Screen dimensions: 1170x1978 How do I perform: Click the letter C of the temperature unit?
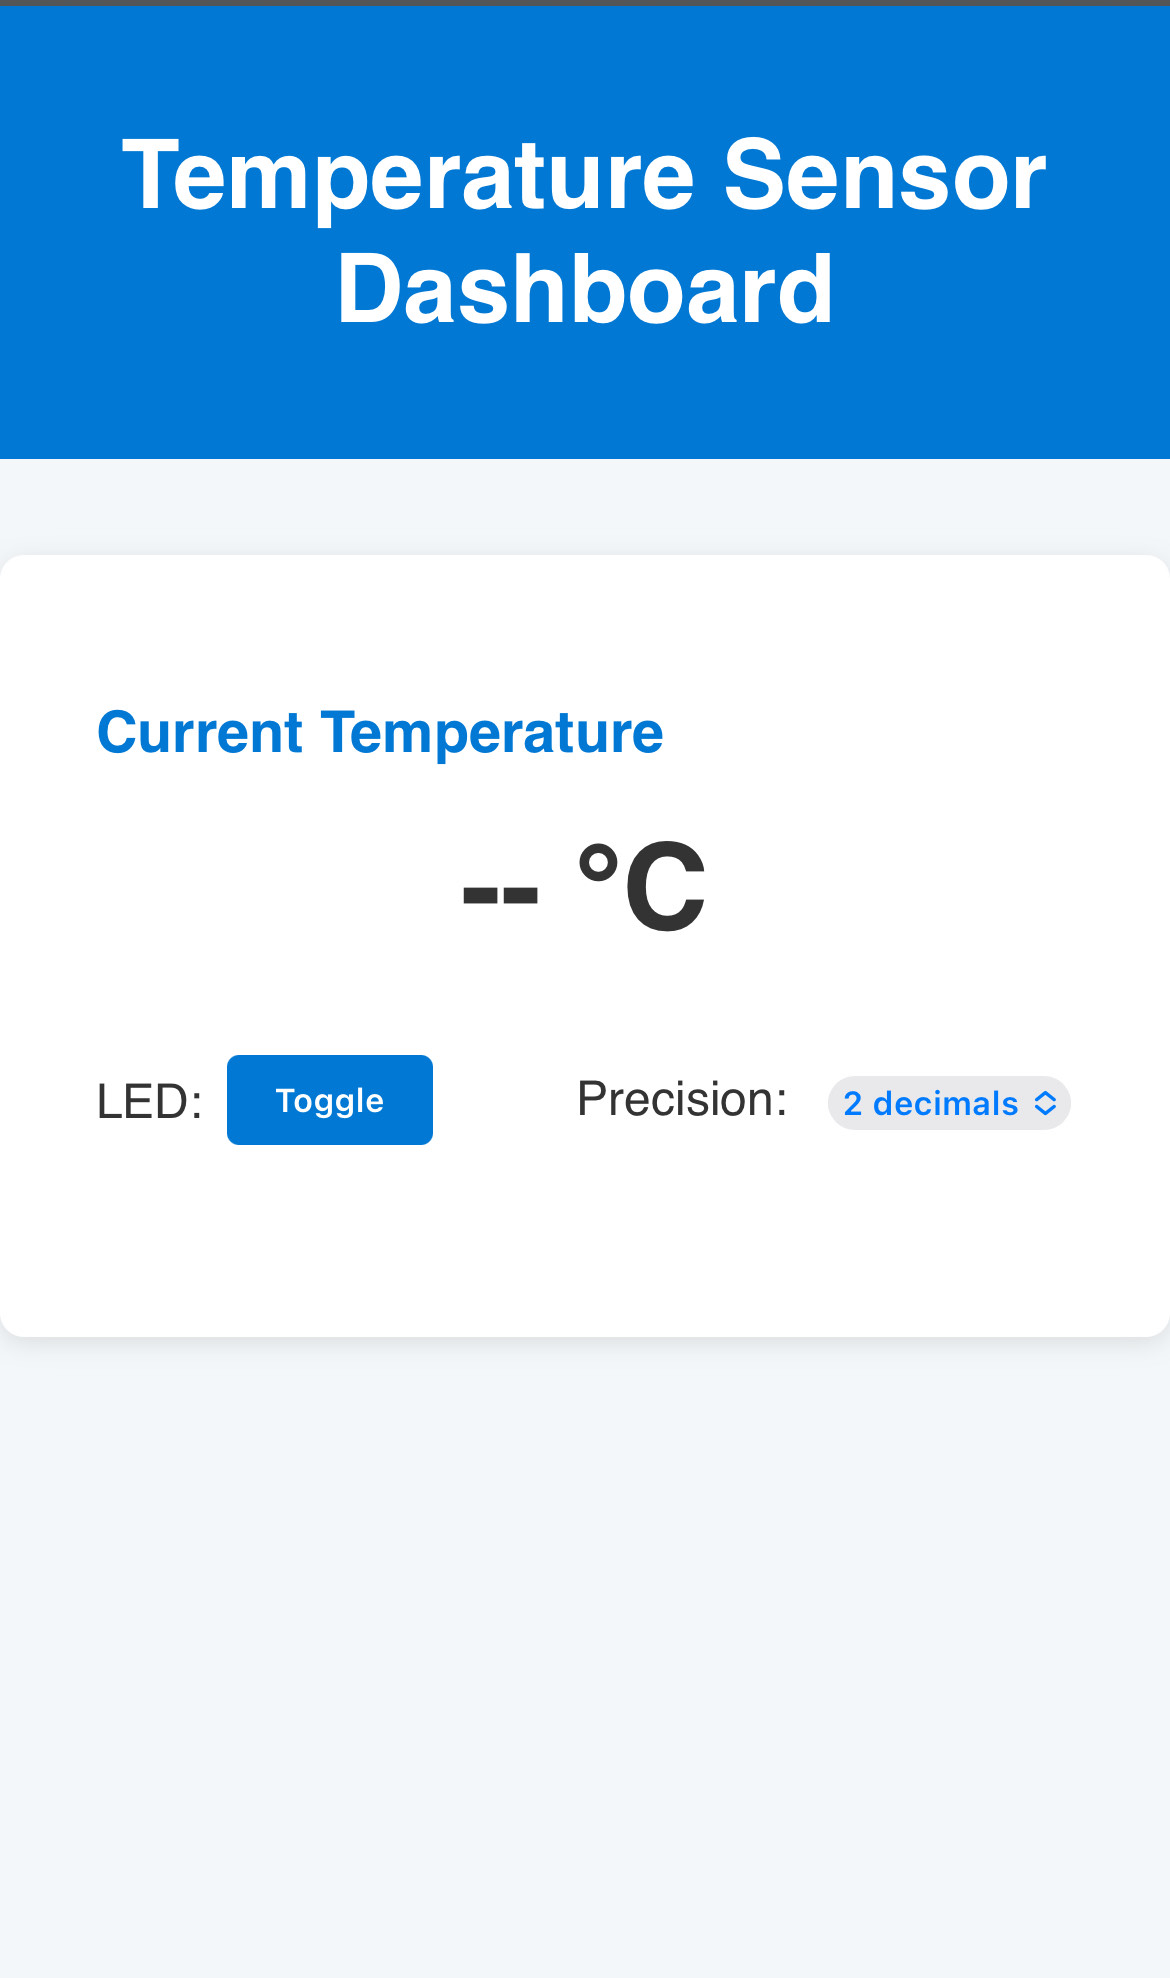pyautogui.click(x=664, y=889)
